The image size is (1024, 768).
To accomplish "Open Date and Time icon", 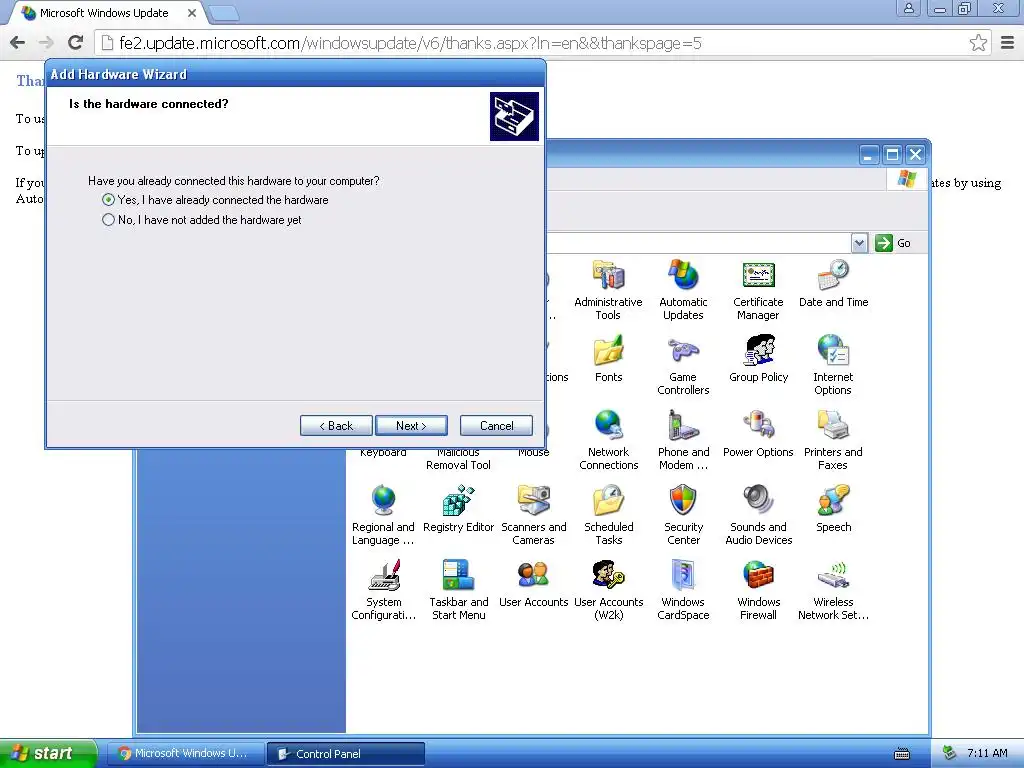I will point(833,276).
